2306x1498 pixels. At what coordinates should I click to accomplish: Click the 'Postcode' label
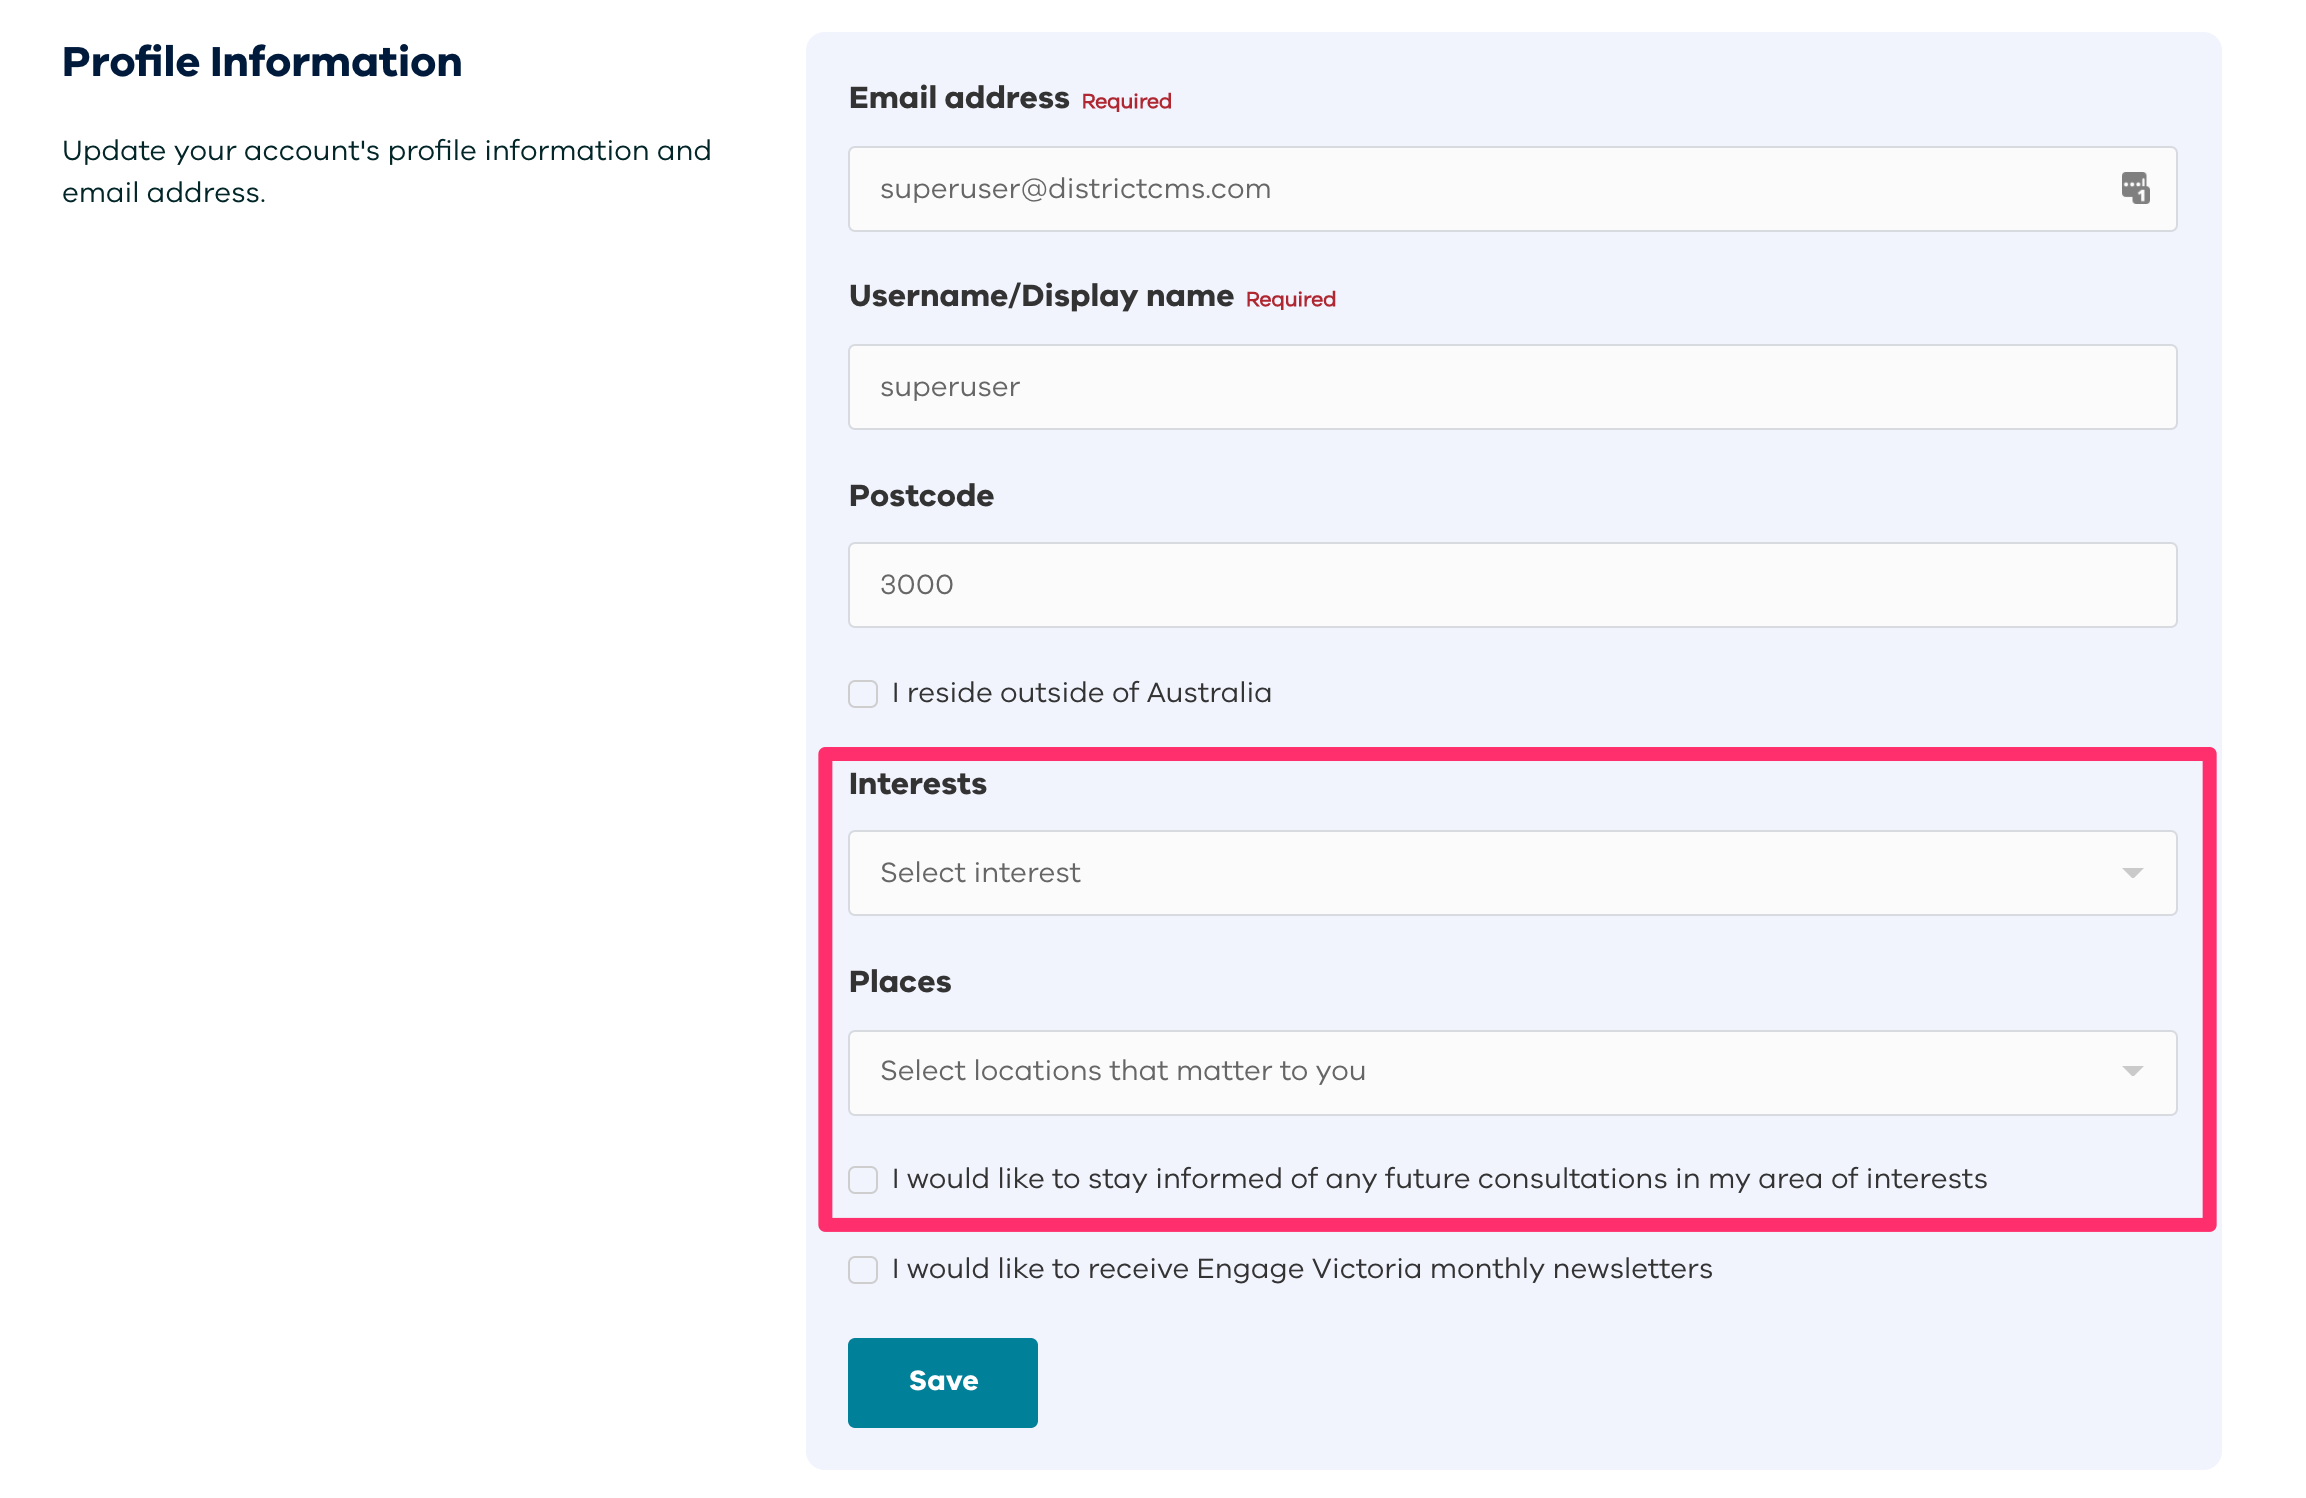(920, 496)
